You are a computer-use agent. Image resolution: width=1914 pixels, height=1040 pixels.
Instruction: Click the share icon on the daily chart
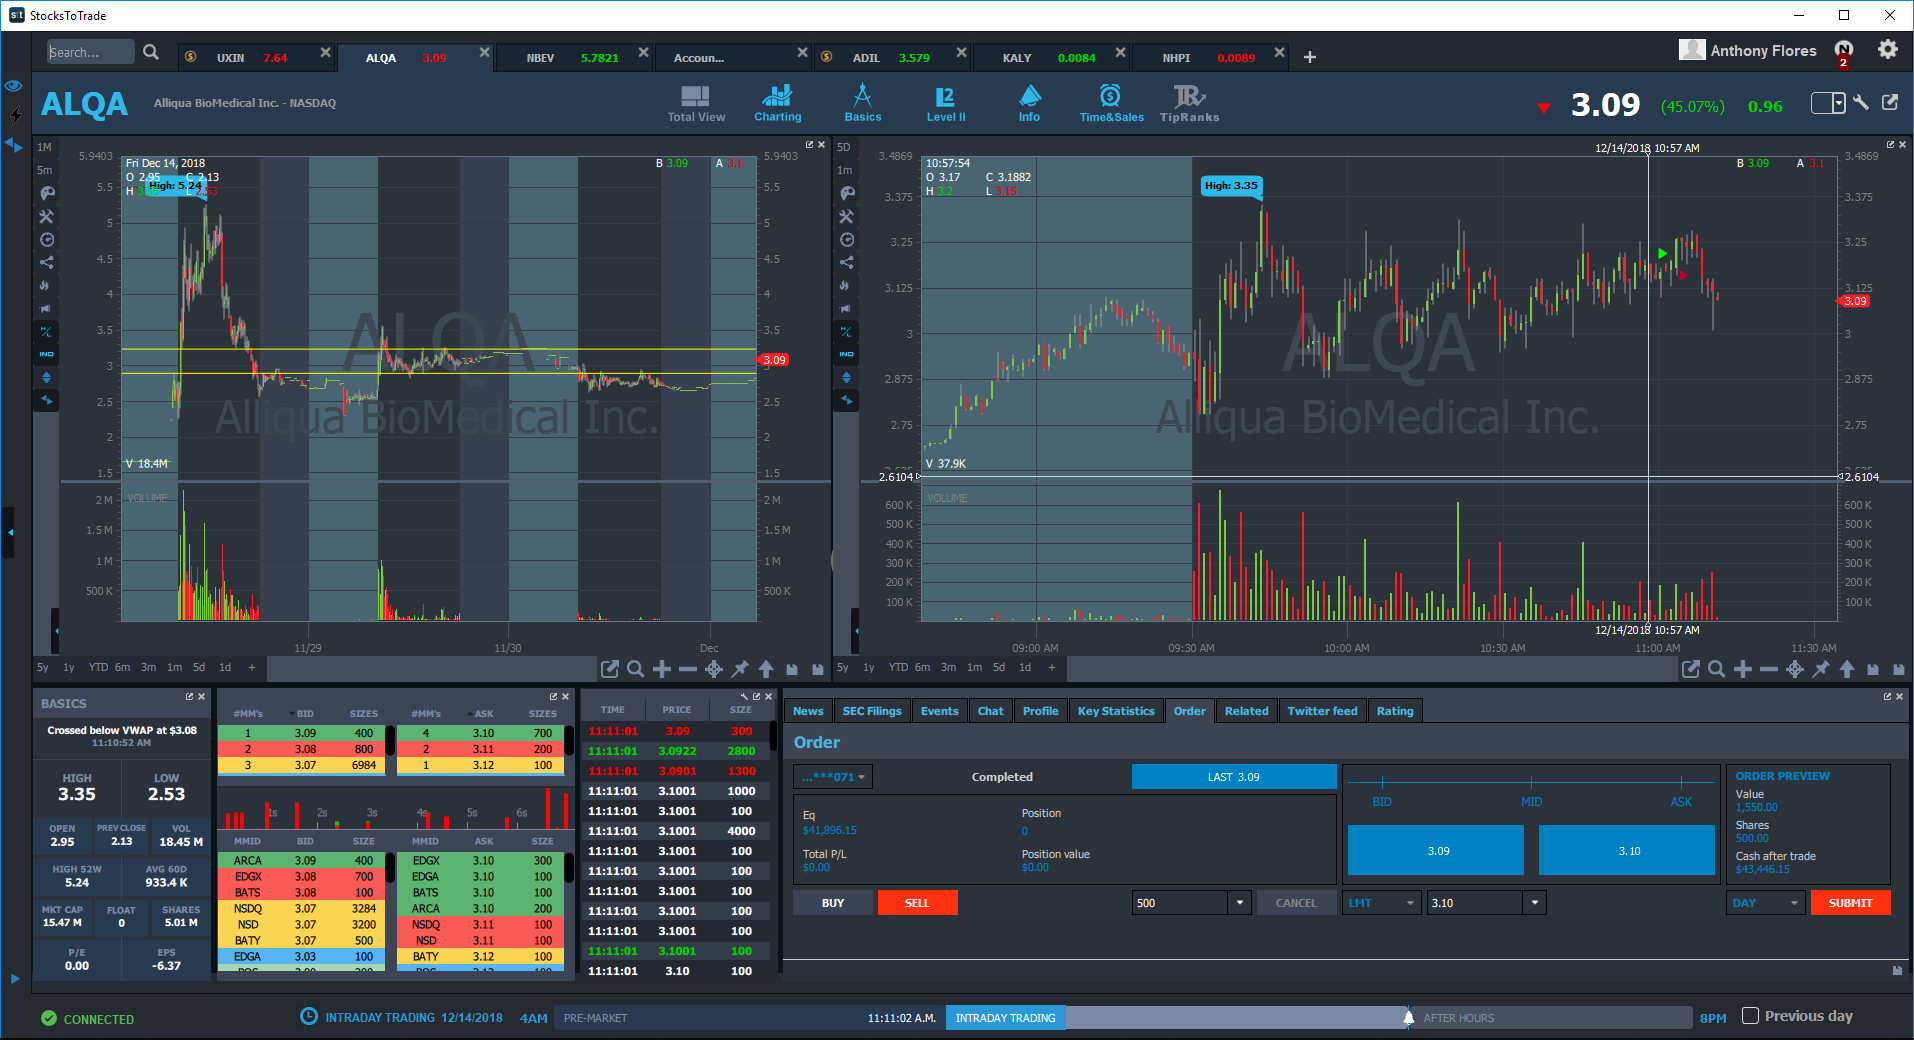coord(47,262)
